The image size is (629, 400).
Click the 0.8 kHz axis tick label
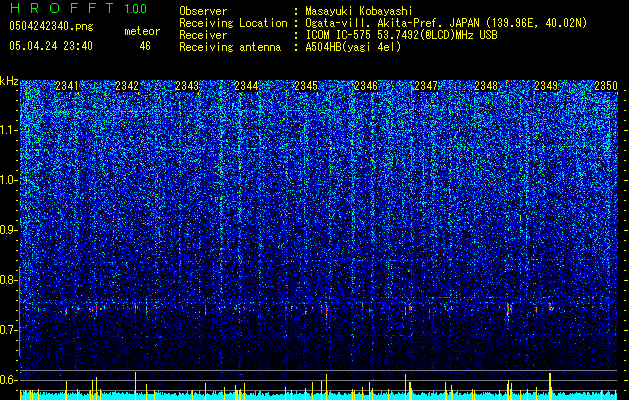[x=9, y=280]
